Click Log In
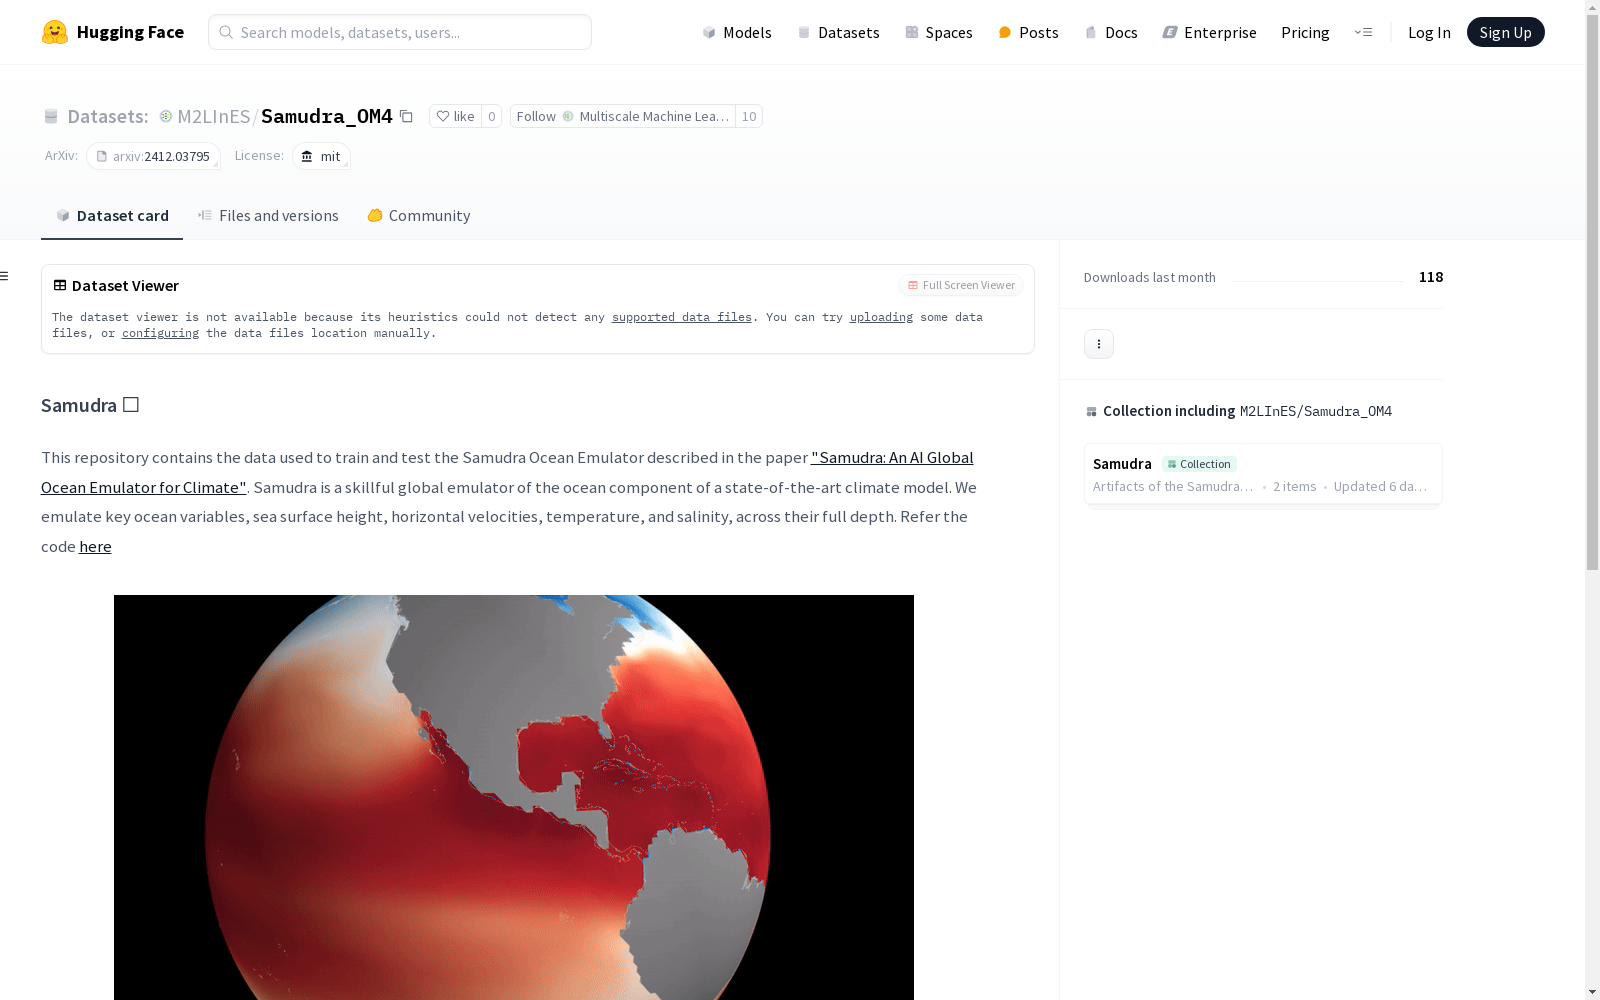 pyautogui.click(x=1429, y=32)
